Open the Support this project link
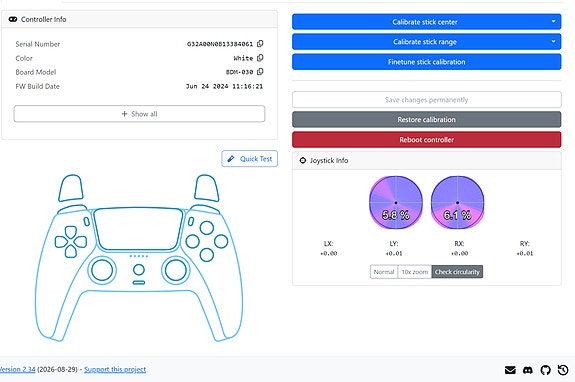This screenshot has width=575, height=382. (115, 369)
